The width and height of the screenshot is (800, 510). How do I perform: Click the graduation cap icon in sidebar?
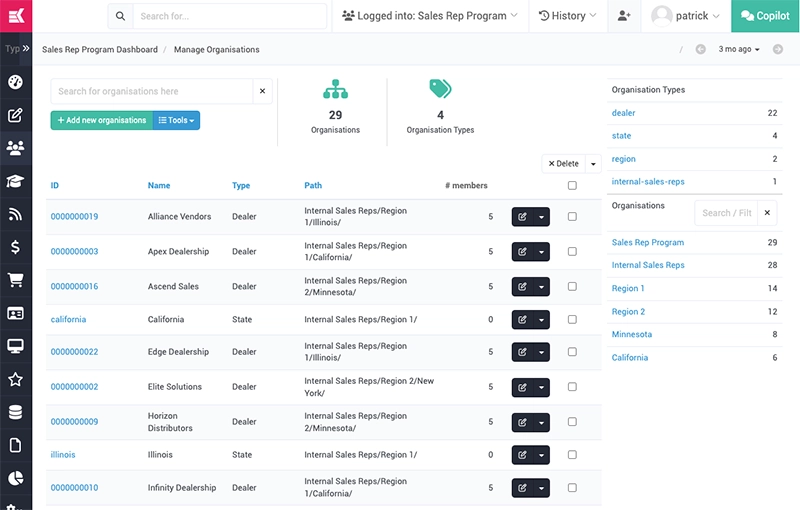click(15, 181)
